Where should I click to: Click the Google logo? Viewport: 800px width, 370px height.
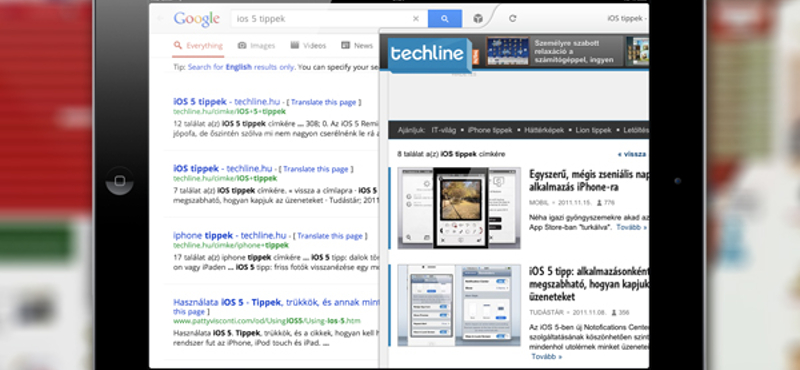pyautogui.click(x=196, y=19)
